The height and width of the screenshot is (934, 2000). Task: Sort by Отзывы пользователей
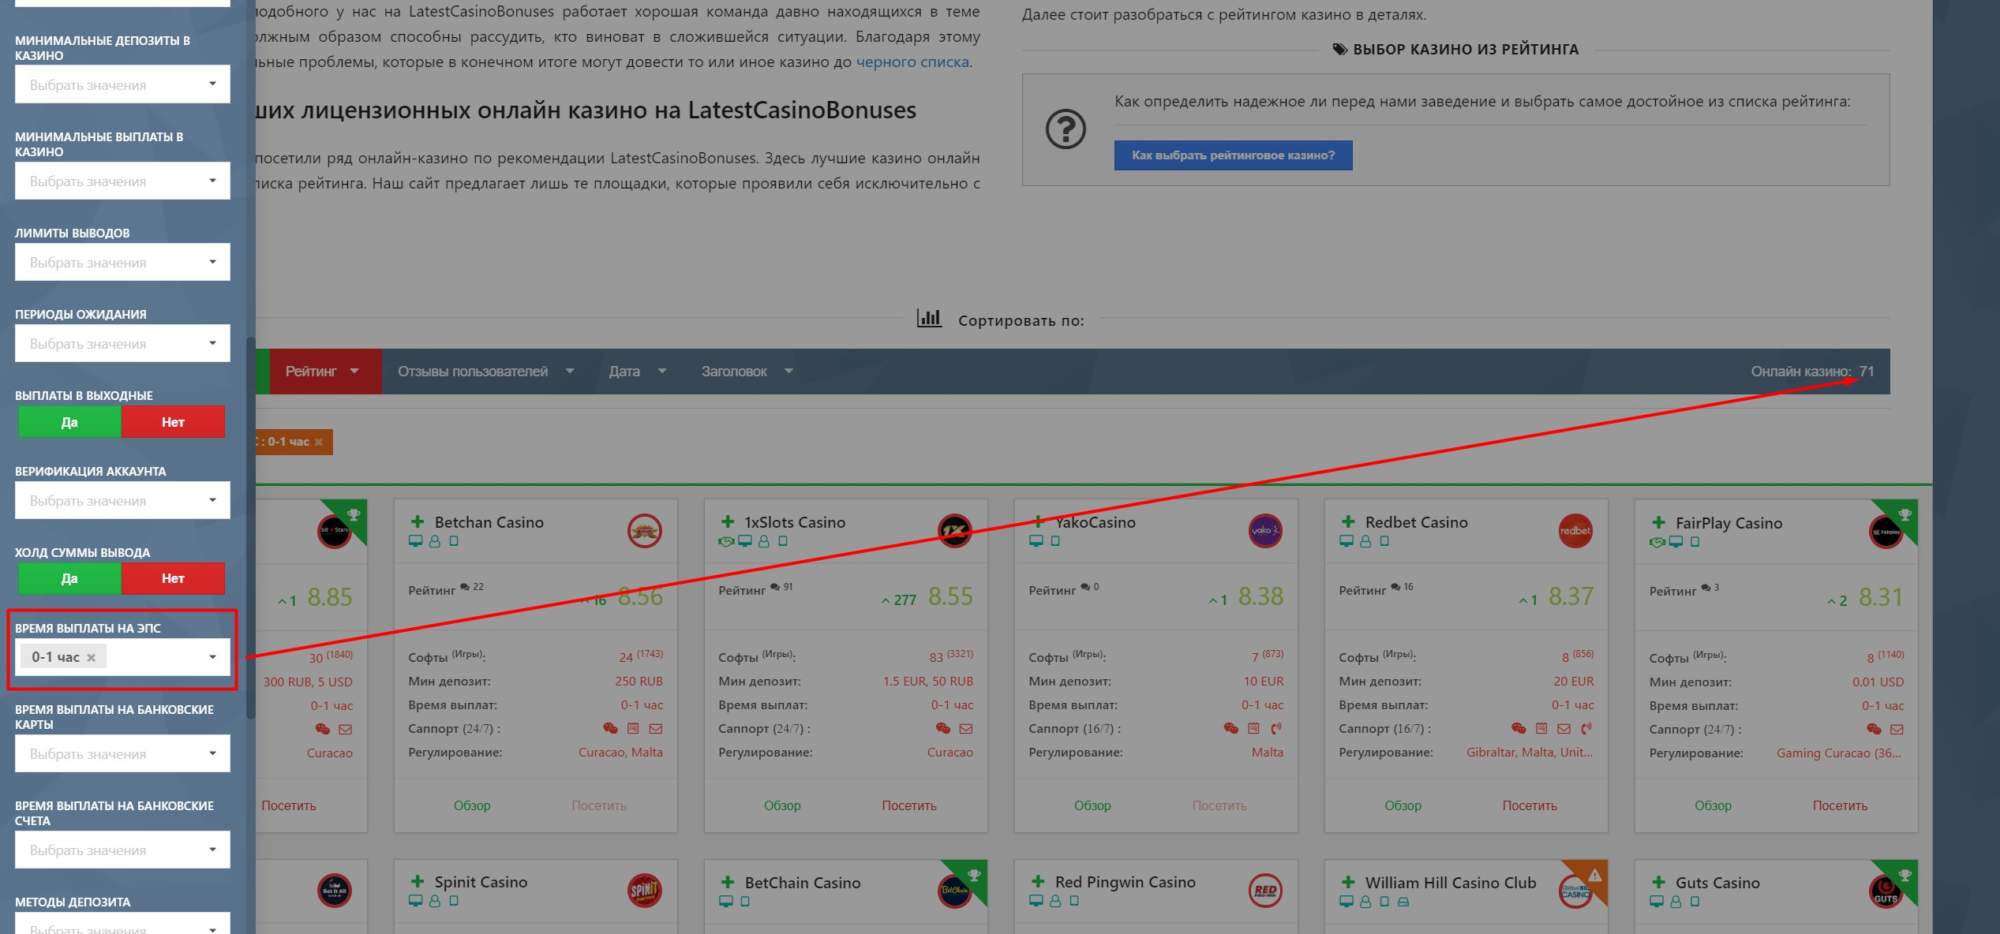click(485, 371)
